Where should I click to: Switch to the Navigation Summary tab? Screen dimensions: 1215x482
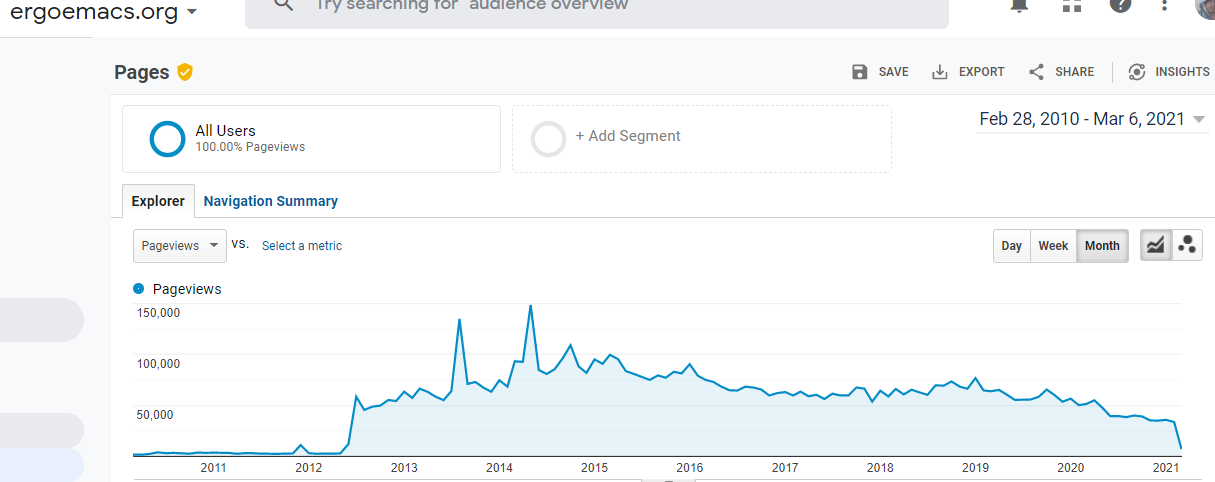pyautogui.click(x=271, y=201)
